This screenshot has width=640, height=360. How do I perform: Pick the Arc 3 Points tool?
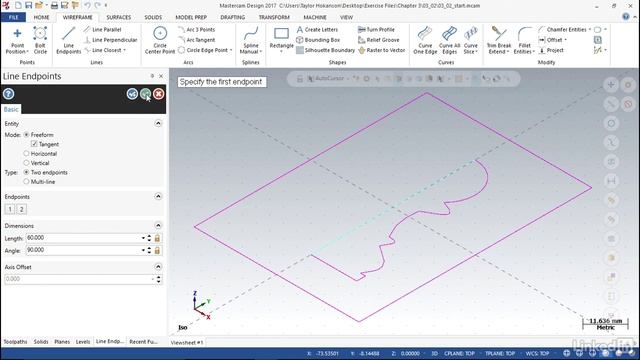197,29
